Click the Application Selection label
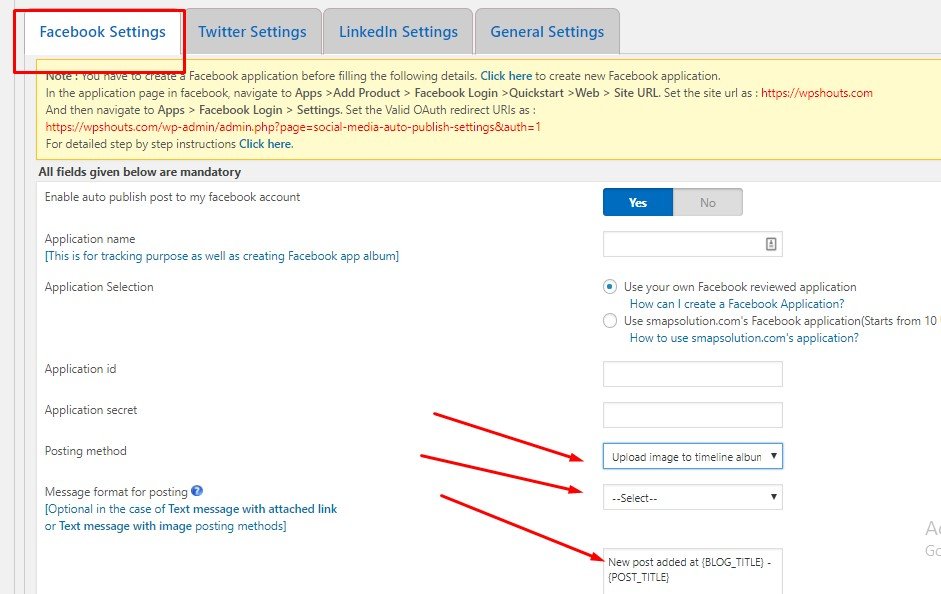 click(99, 287)
